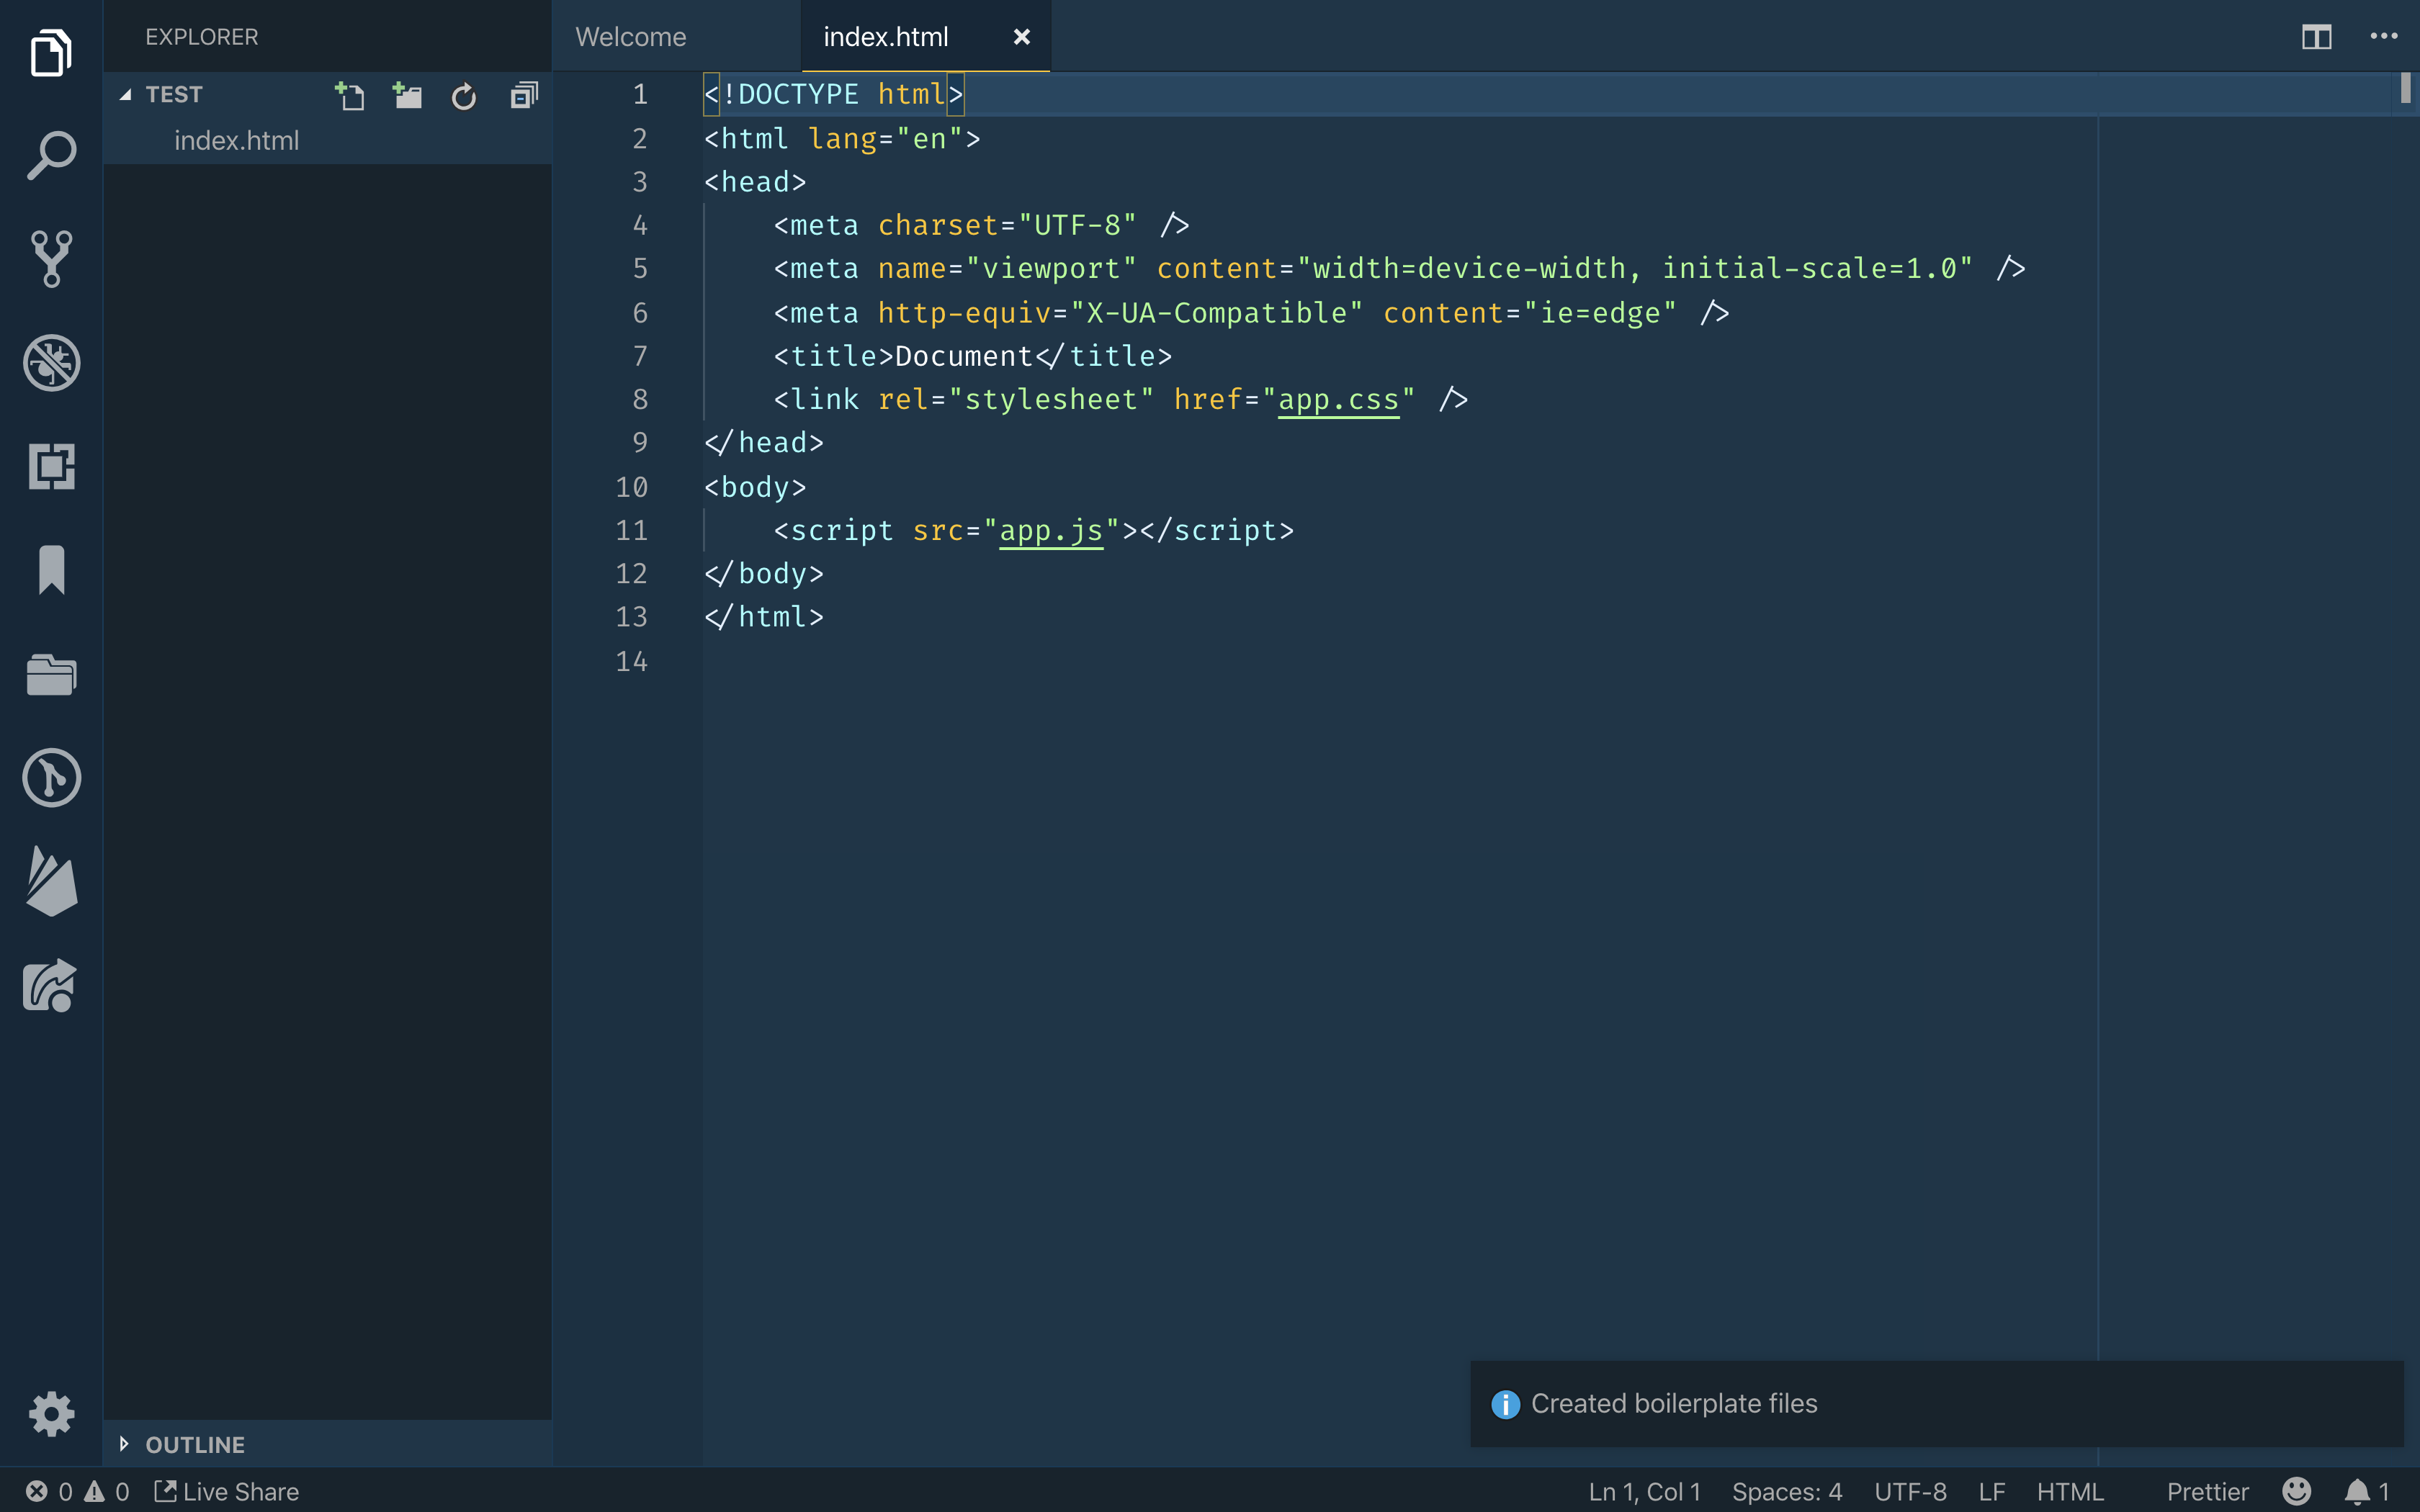Open the Search view
The image size is (2420, 1512).
pos(51,156)
